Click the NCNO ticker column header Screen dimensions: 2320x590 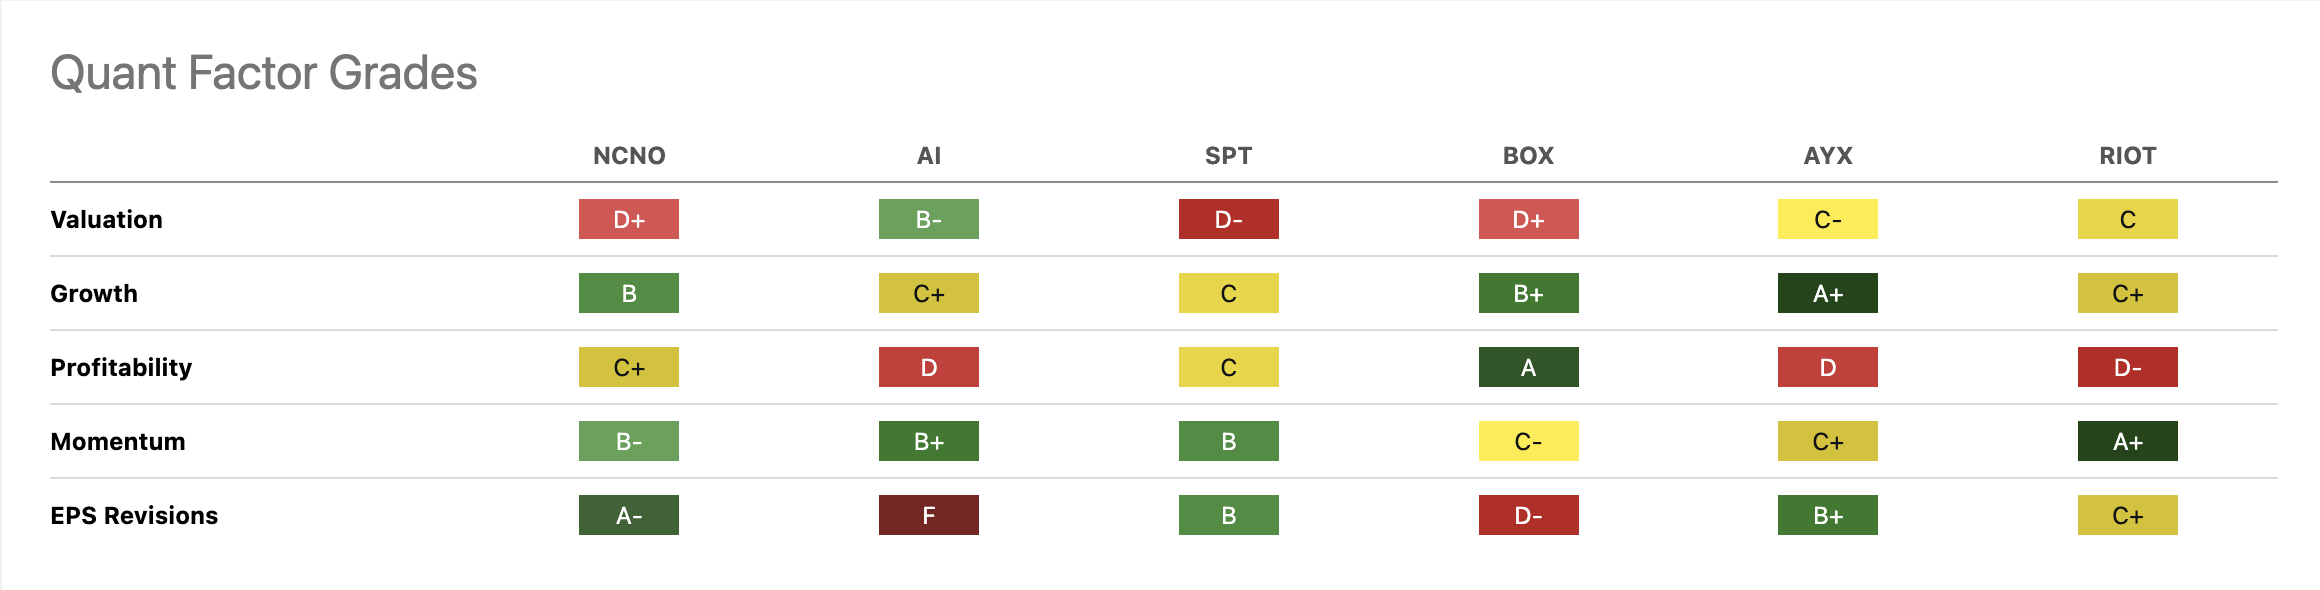coord(629,156)
